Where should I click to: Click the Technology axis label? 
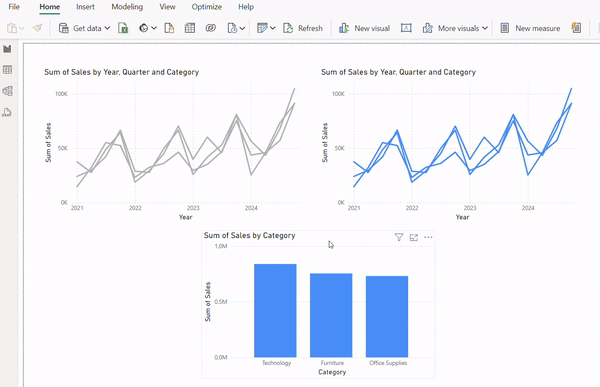point(276,363)
